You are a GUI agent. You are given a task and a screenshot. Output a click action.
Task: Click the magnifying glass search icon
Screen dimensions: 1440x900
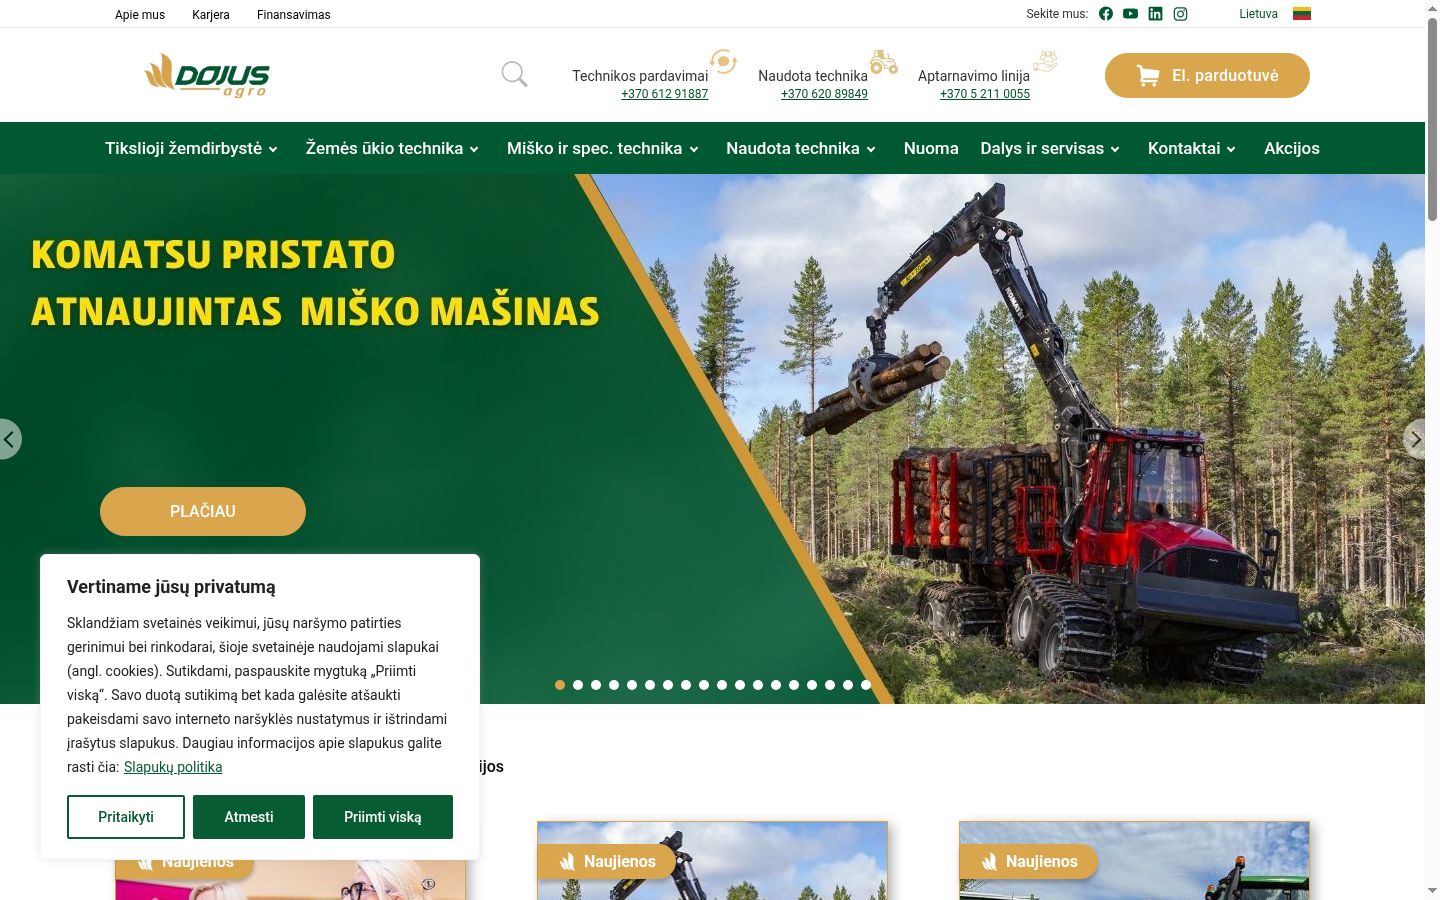[x=514, y=74]
